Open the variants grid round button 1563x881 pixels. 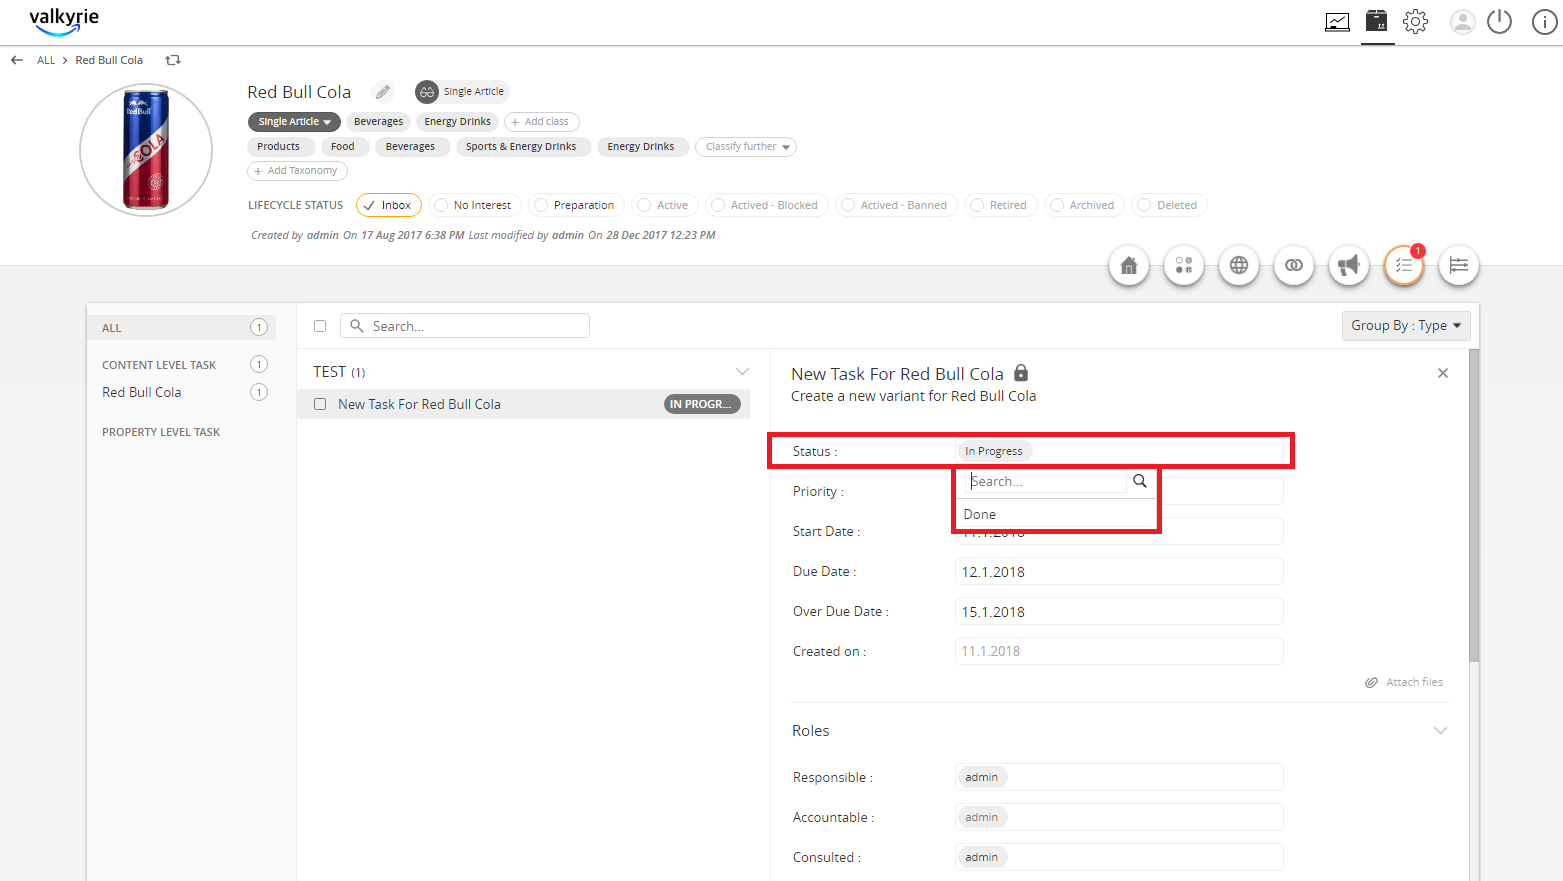pyautogui.click(x=1184, y=265)
